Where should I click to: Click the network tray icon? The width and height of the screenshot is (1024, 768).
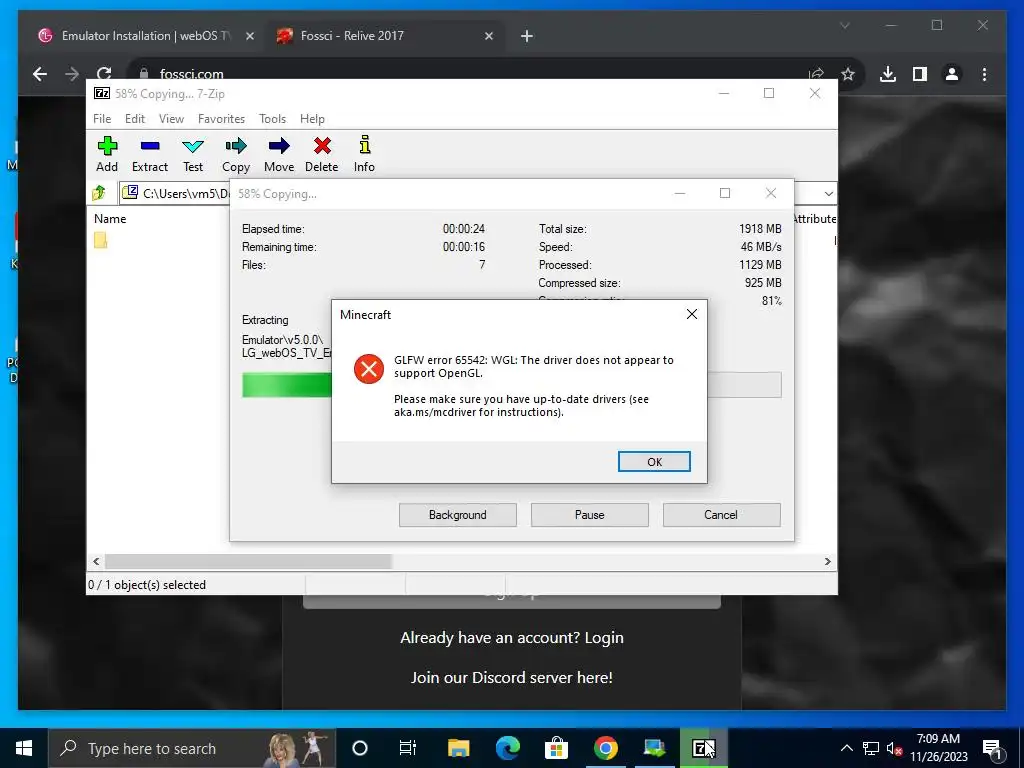pyautogui.click(x=871, y=748)
